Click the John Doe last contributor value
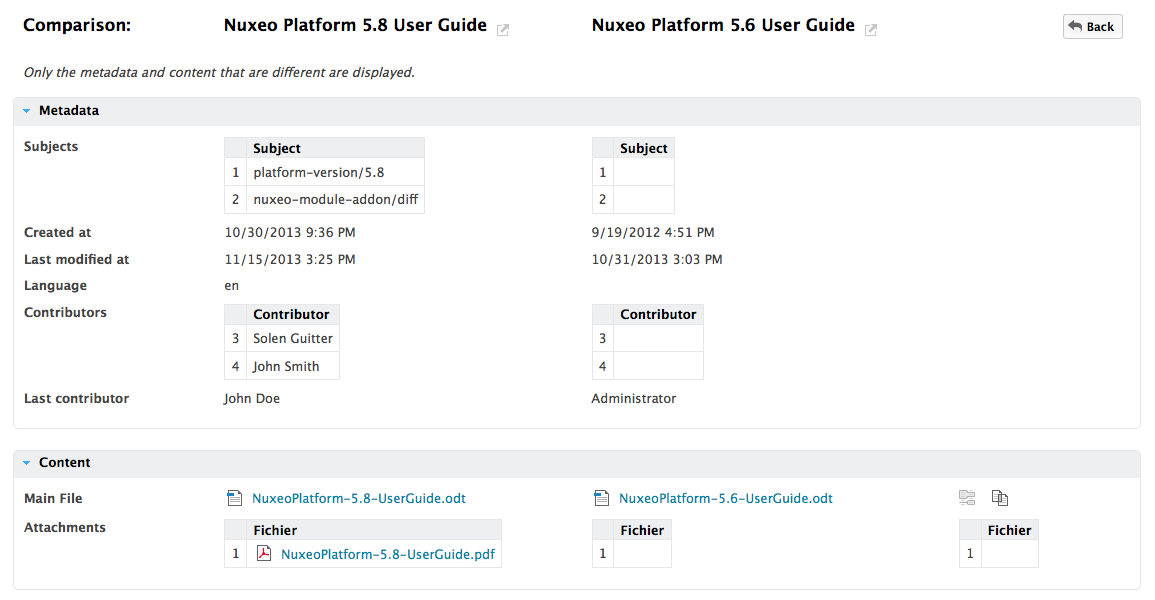1155x600 pixels. (252, 398)
